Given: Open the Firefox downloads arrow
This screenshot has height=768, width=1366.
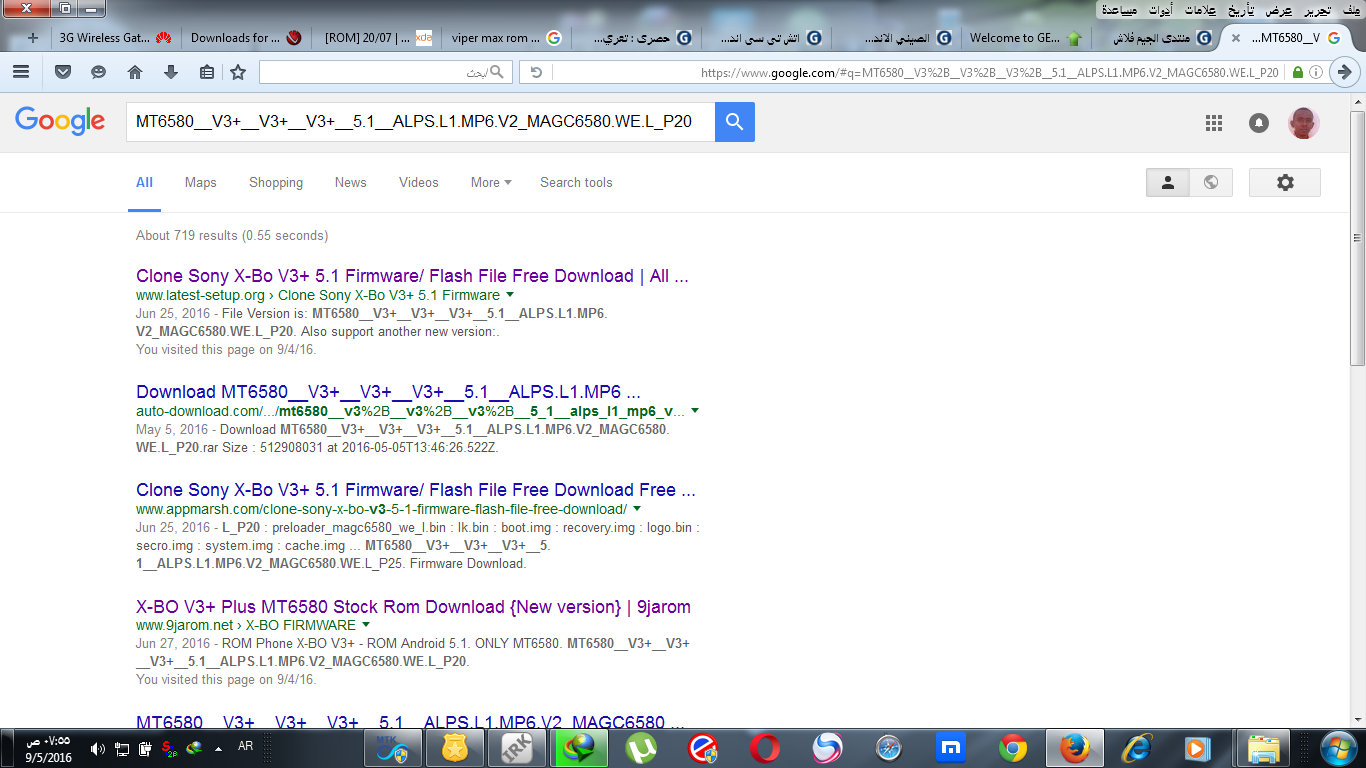Looking at the screenshot, I should tap(171, 72).
